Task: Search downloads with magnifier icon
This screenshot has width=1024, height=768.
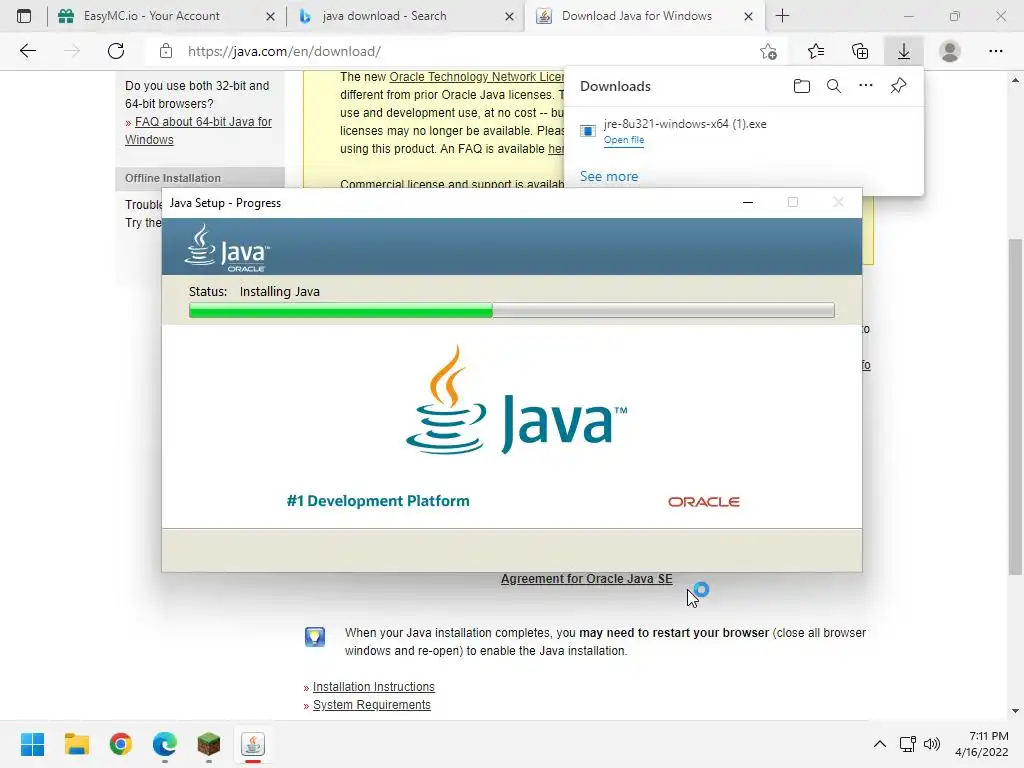Action: [834, 86]
